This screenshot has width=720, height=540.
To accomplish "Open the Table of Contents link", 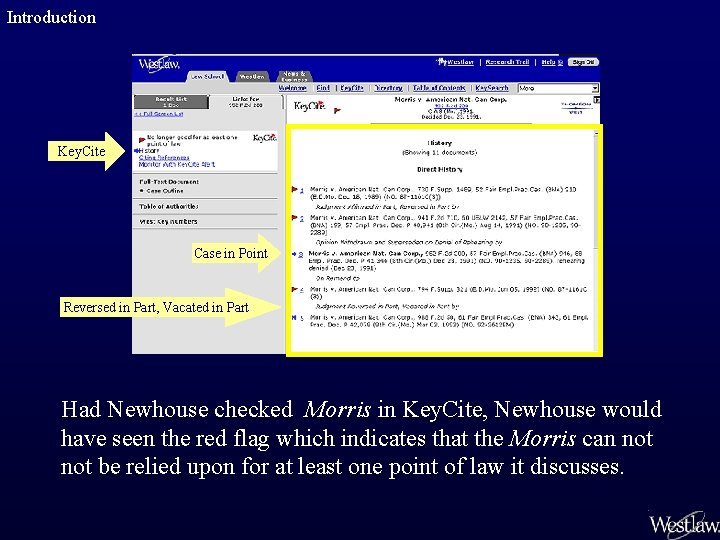I will 439,88.
